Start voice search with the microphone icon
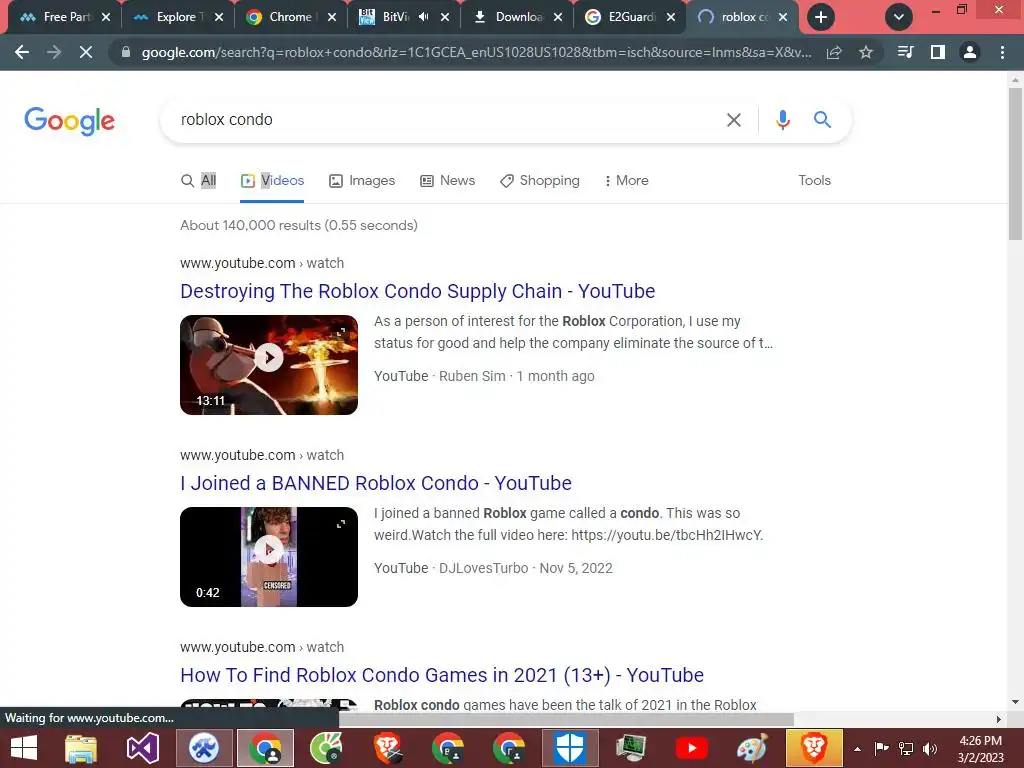Image resolution: width=1024 pixels, height=768 pixels. (x=783, y=120)
